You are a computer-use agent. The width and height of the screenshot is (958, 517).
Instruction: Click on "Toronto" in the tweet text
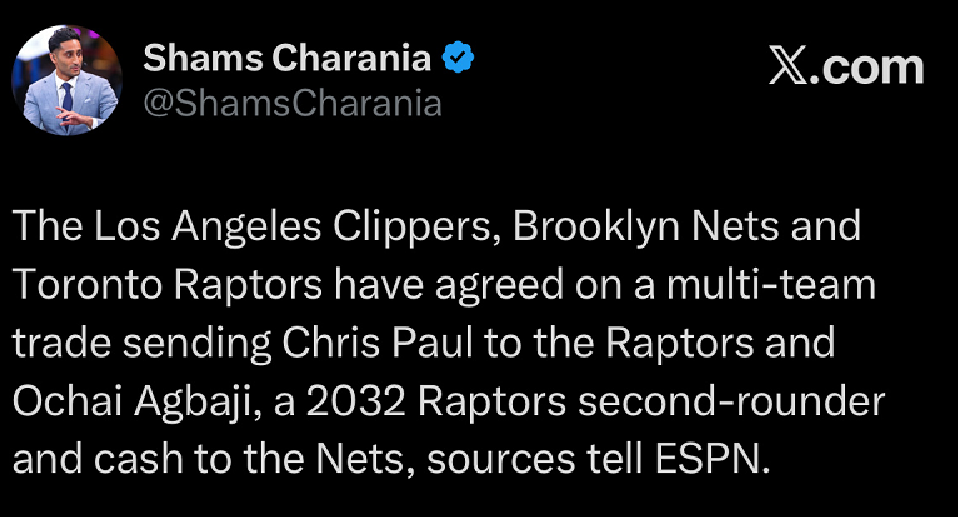[x=89, y=285]
